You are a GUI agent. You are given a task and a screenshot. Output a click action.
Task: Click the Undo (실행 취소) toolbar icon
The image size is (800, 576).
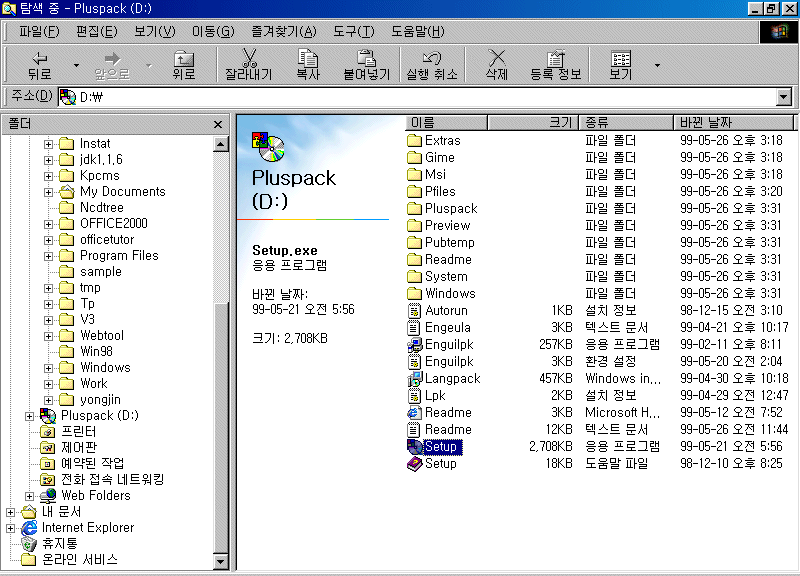pos(432,58)
